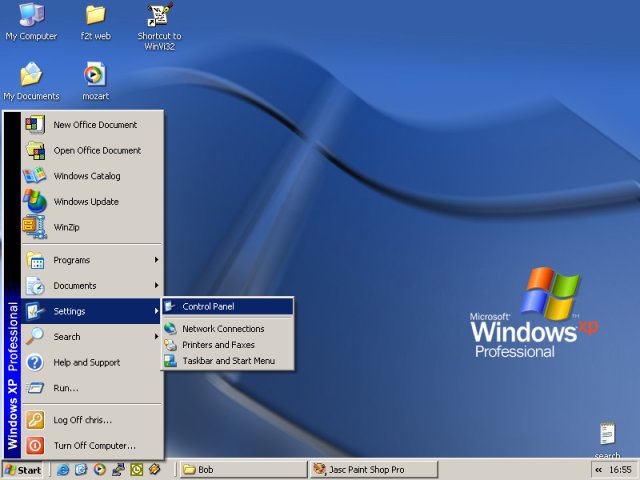Launch Windows Update from Start menu
The height and width of the screenshot is (480, 640).
coord(92,202)
